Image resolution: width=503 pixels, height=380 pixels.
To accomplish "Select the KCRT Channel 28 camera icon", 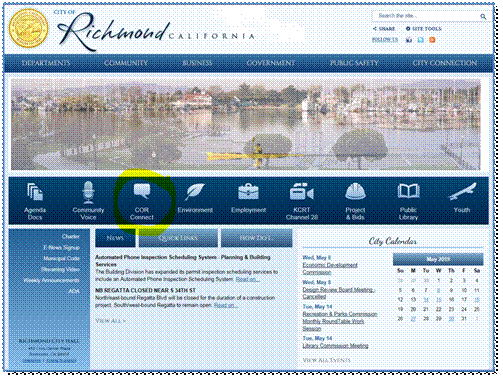I will coord(302,192).
